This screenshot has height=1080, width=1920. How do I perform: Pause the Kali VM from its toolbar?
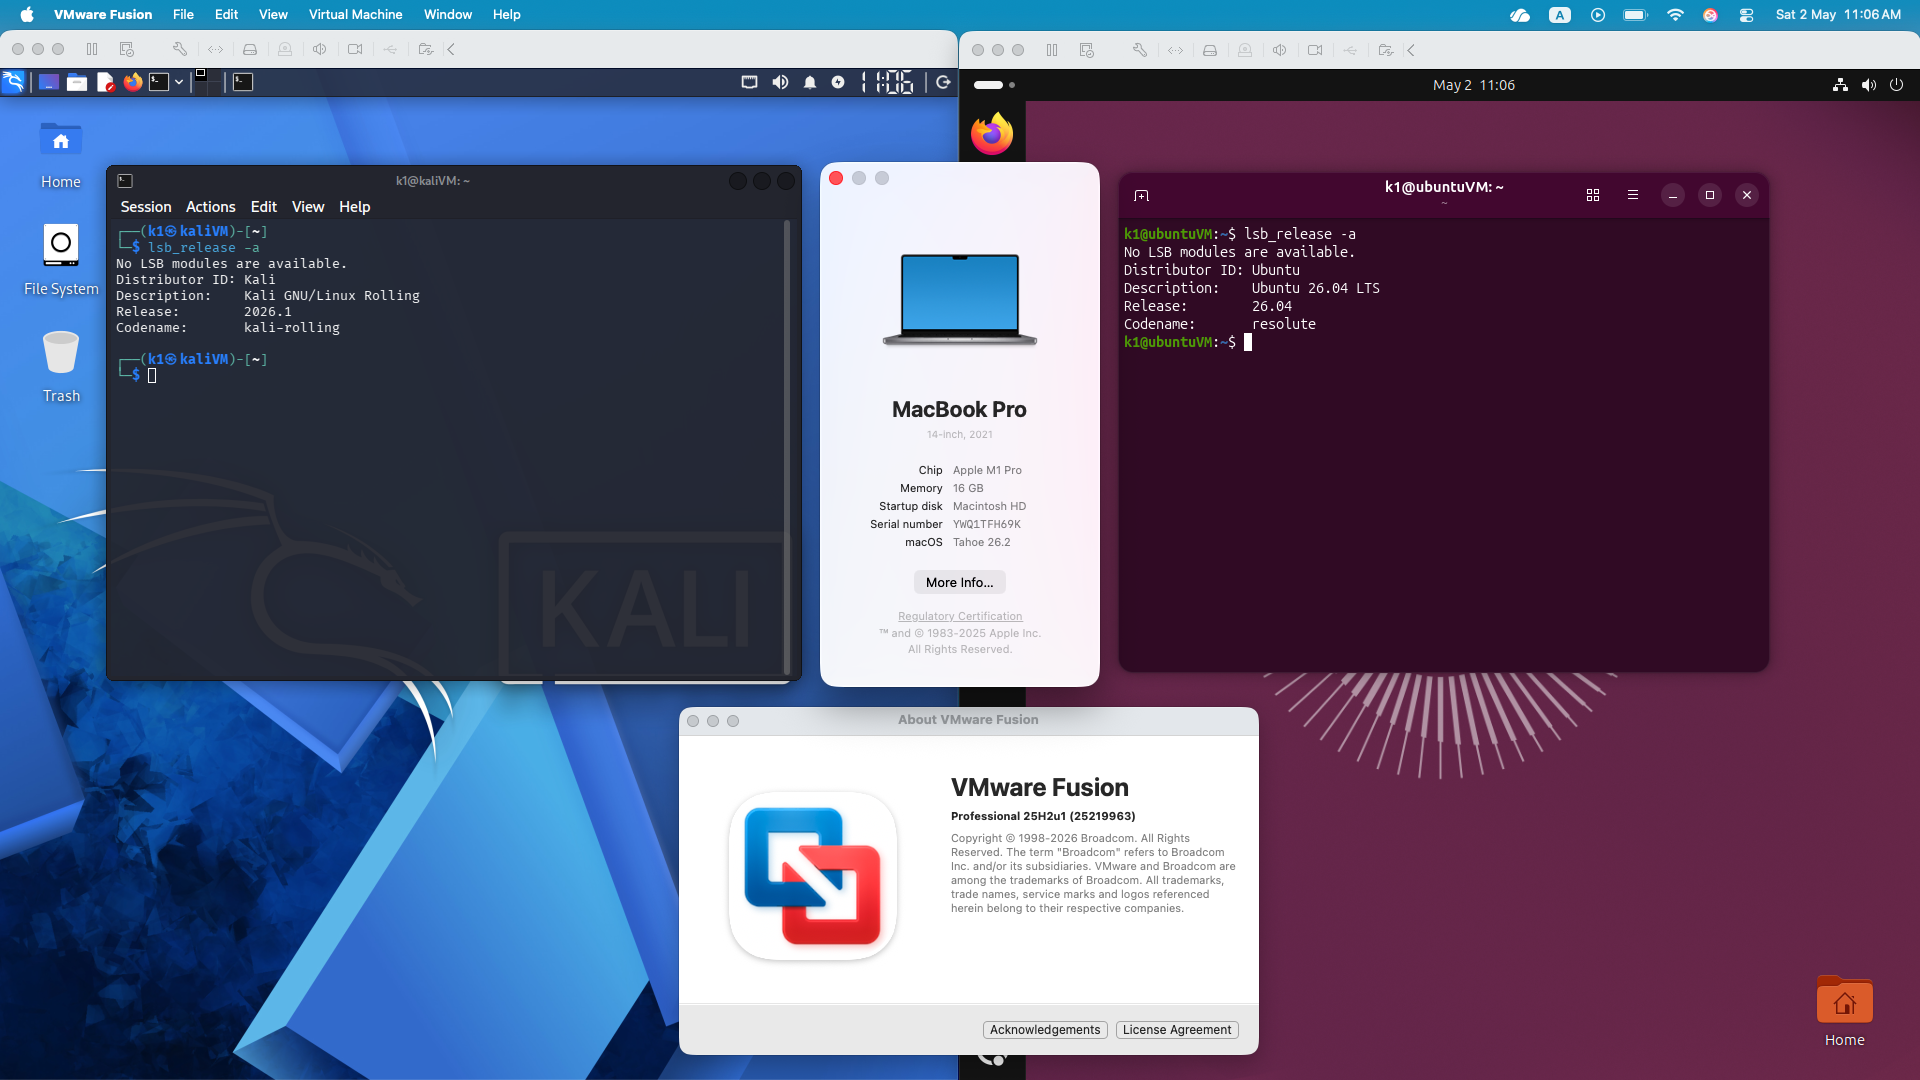coord(92,49)
